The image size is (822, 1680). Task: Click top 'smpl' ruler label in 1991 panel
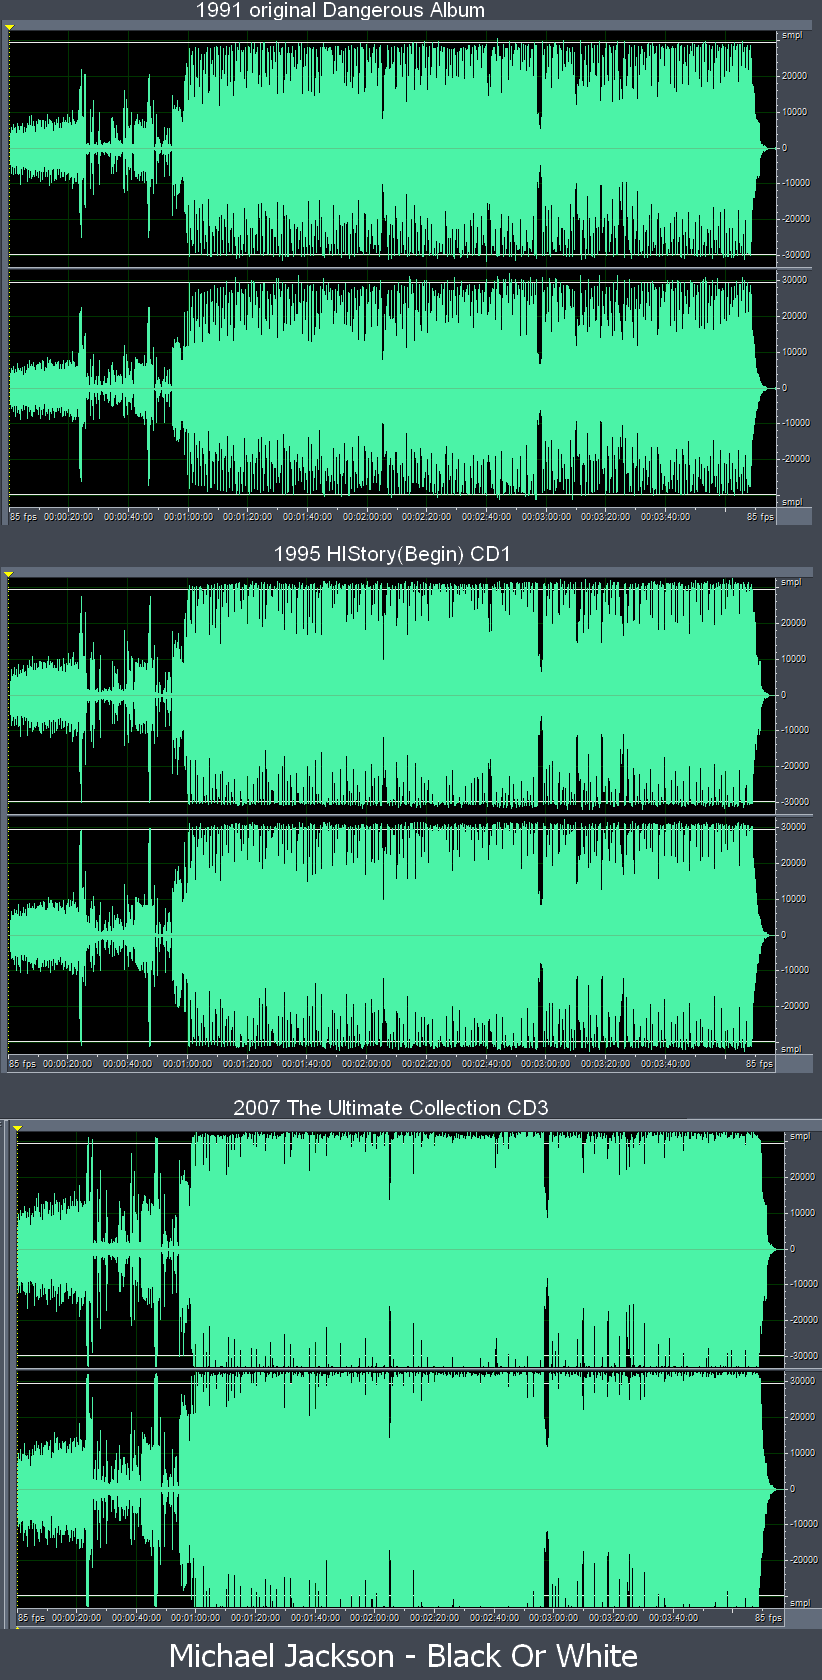pos(791,35)
